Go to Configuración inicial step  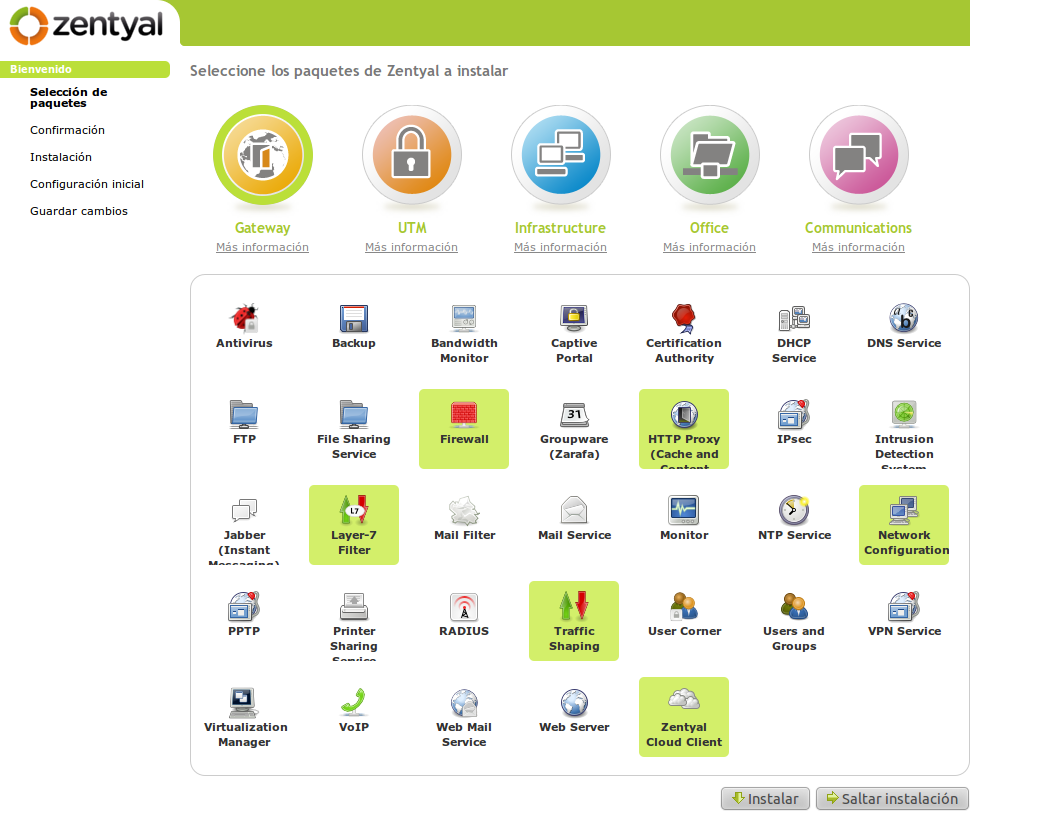click(87, 184)
